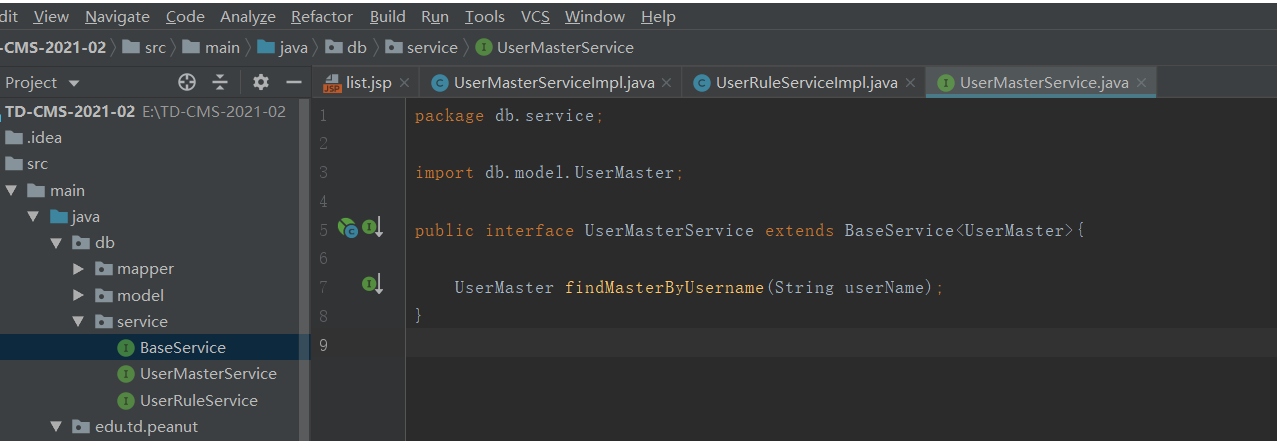Close the UserMasterService.java tab

[x=1141, y=83]
